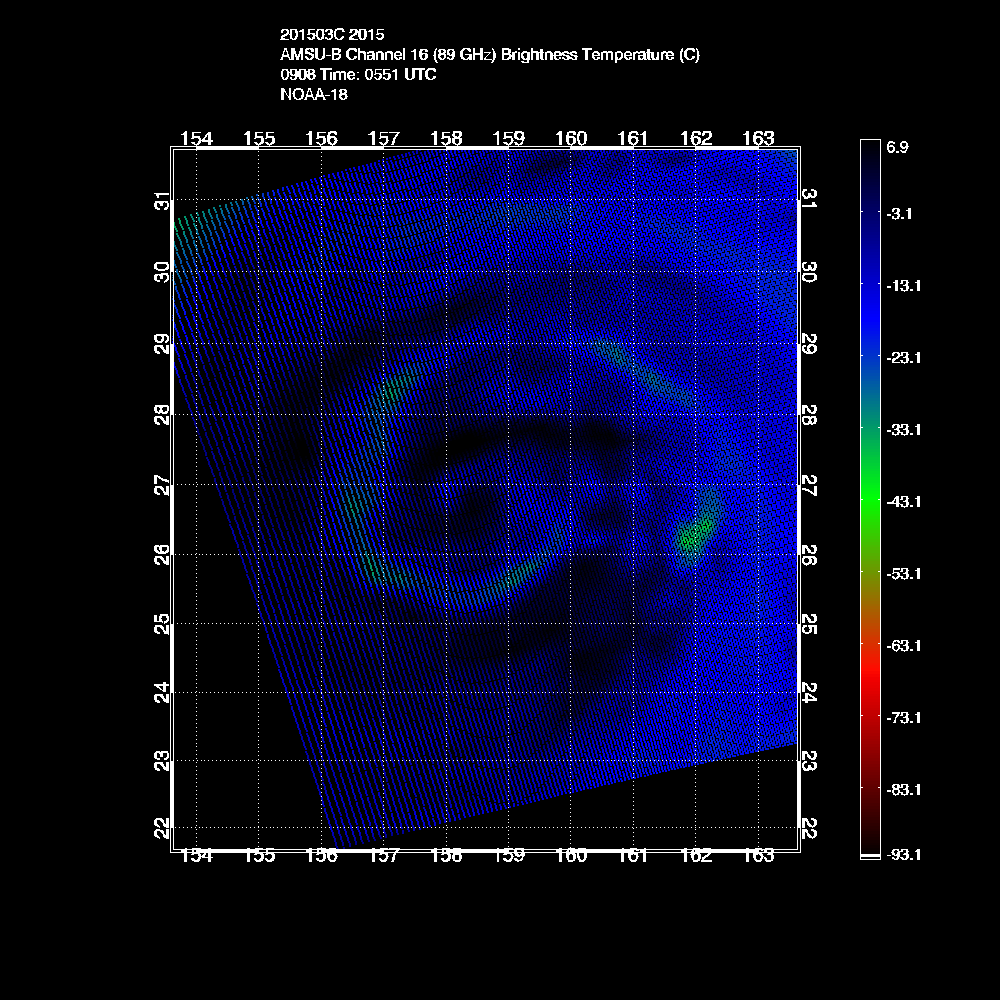Click latitude 22 on the right axis
Image resolution: width=1000 pixels, height=1000 pixels.
(x=809, y=829)
